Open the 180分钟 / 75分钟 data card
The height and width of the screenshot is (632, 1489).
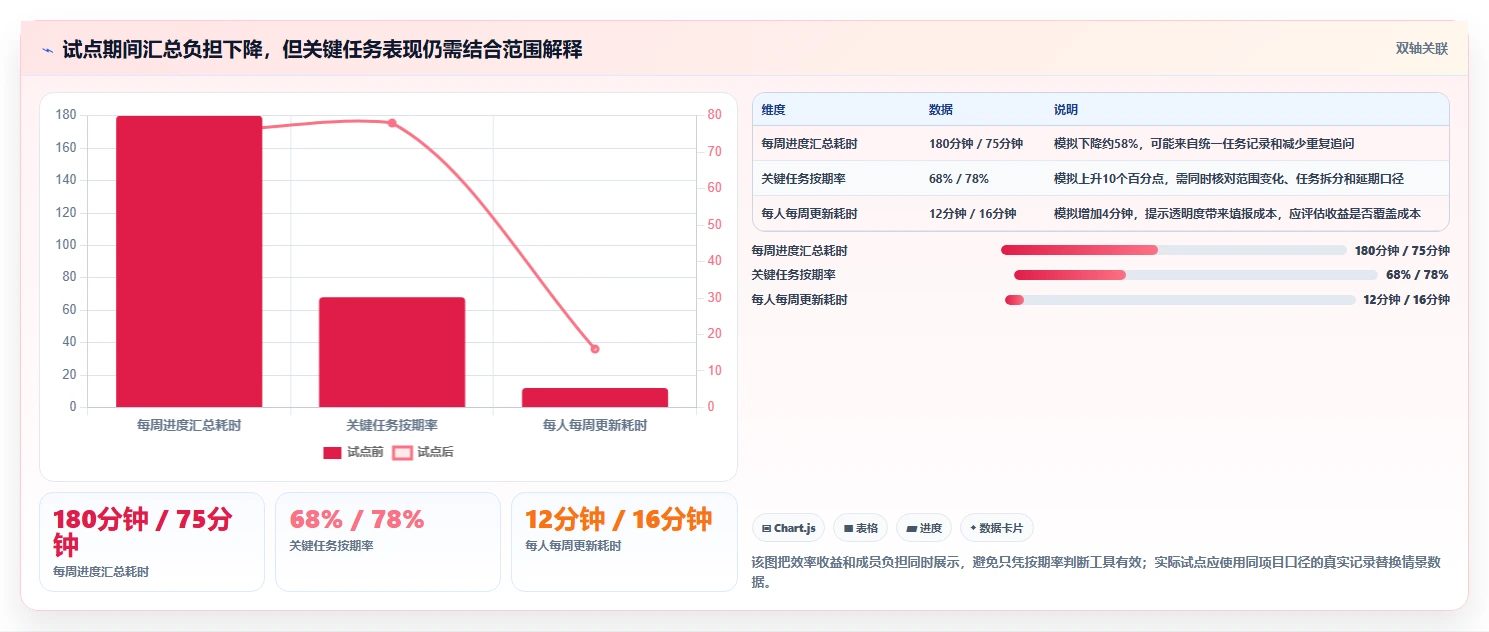point(152,542)
